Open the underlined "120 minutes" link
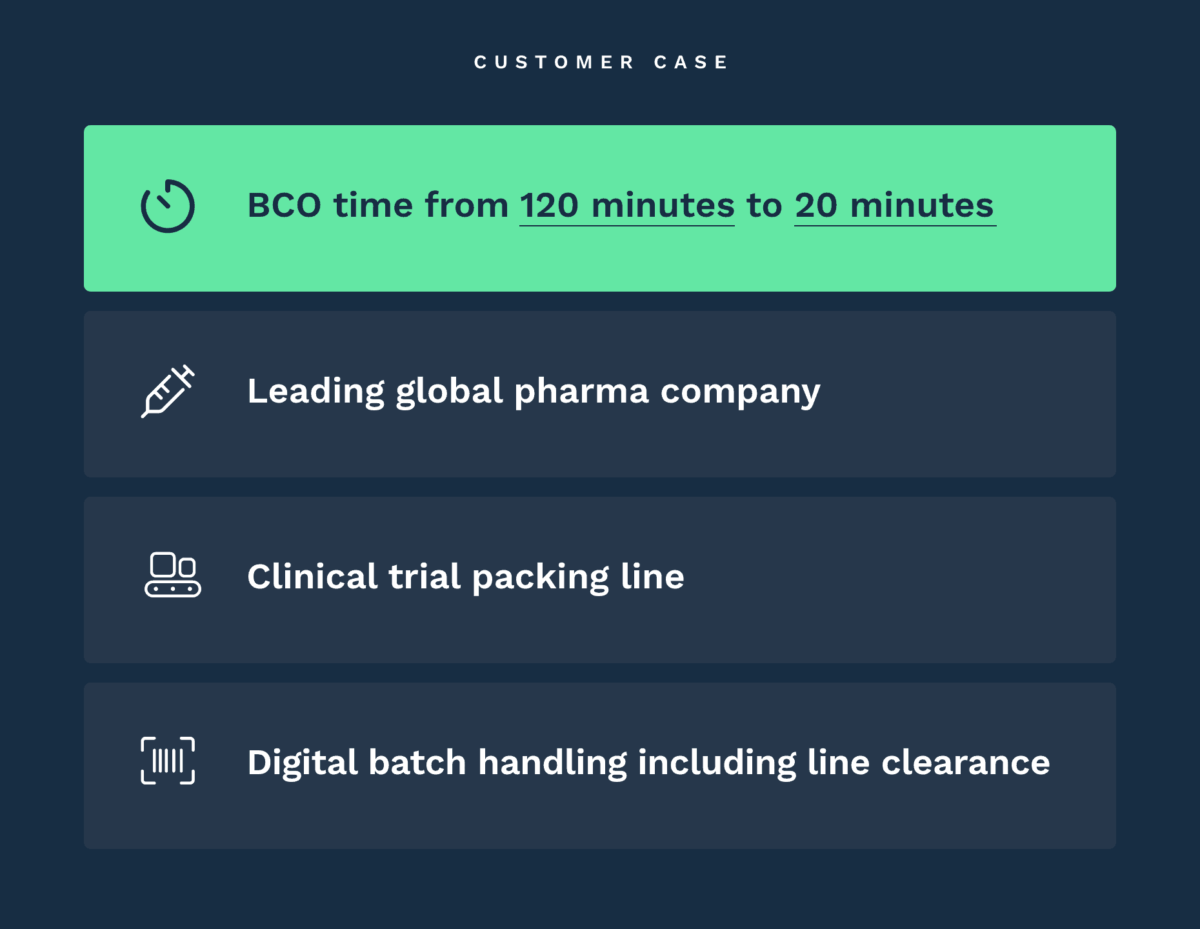 pos(626,206)
